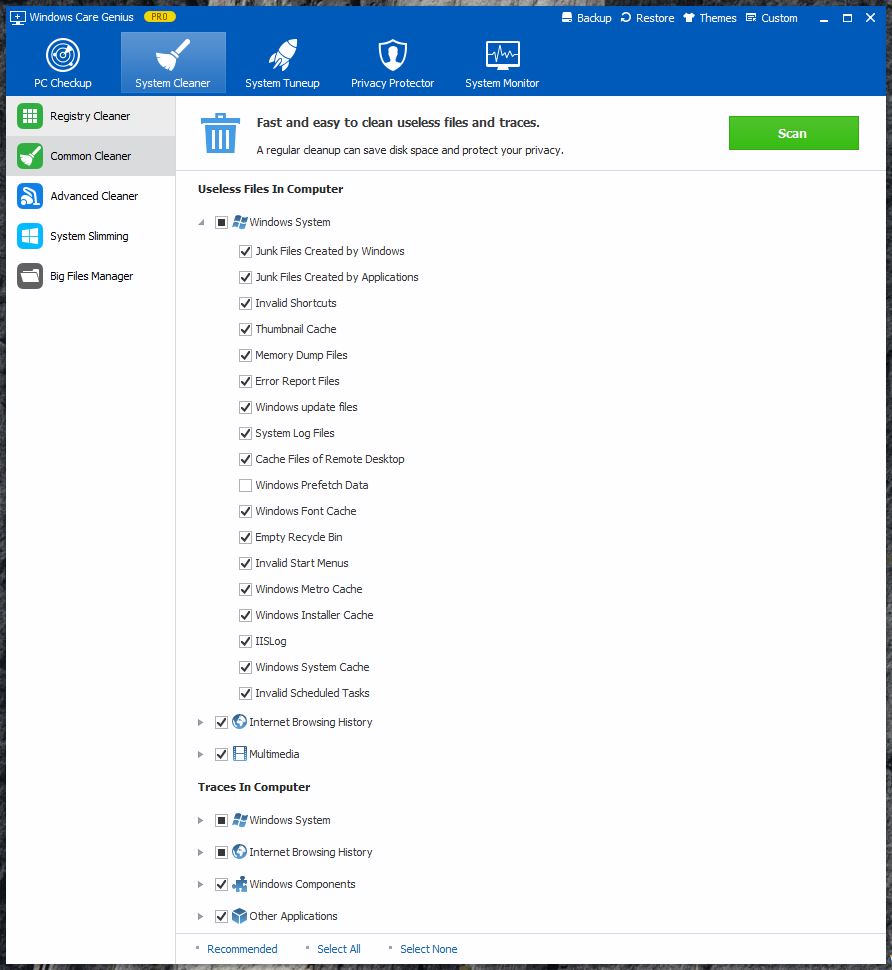Start the green Scan button
Screen dimensions: 892x970
(794, 133)
